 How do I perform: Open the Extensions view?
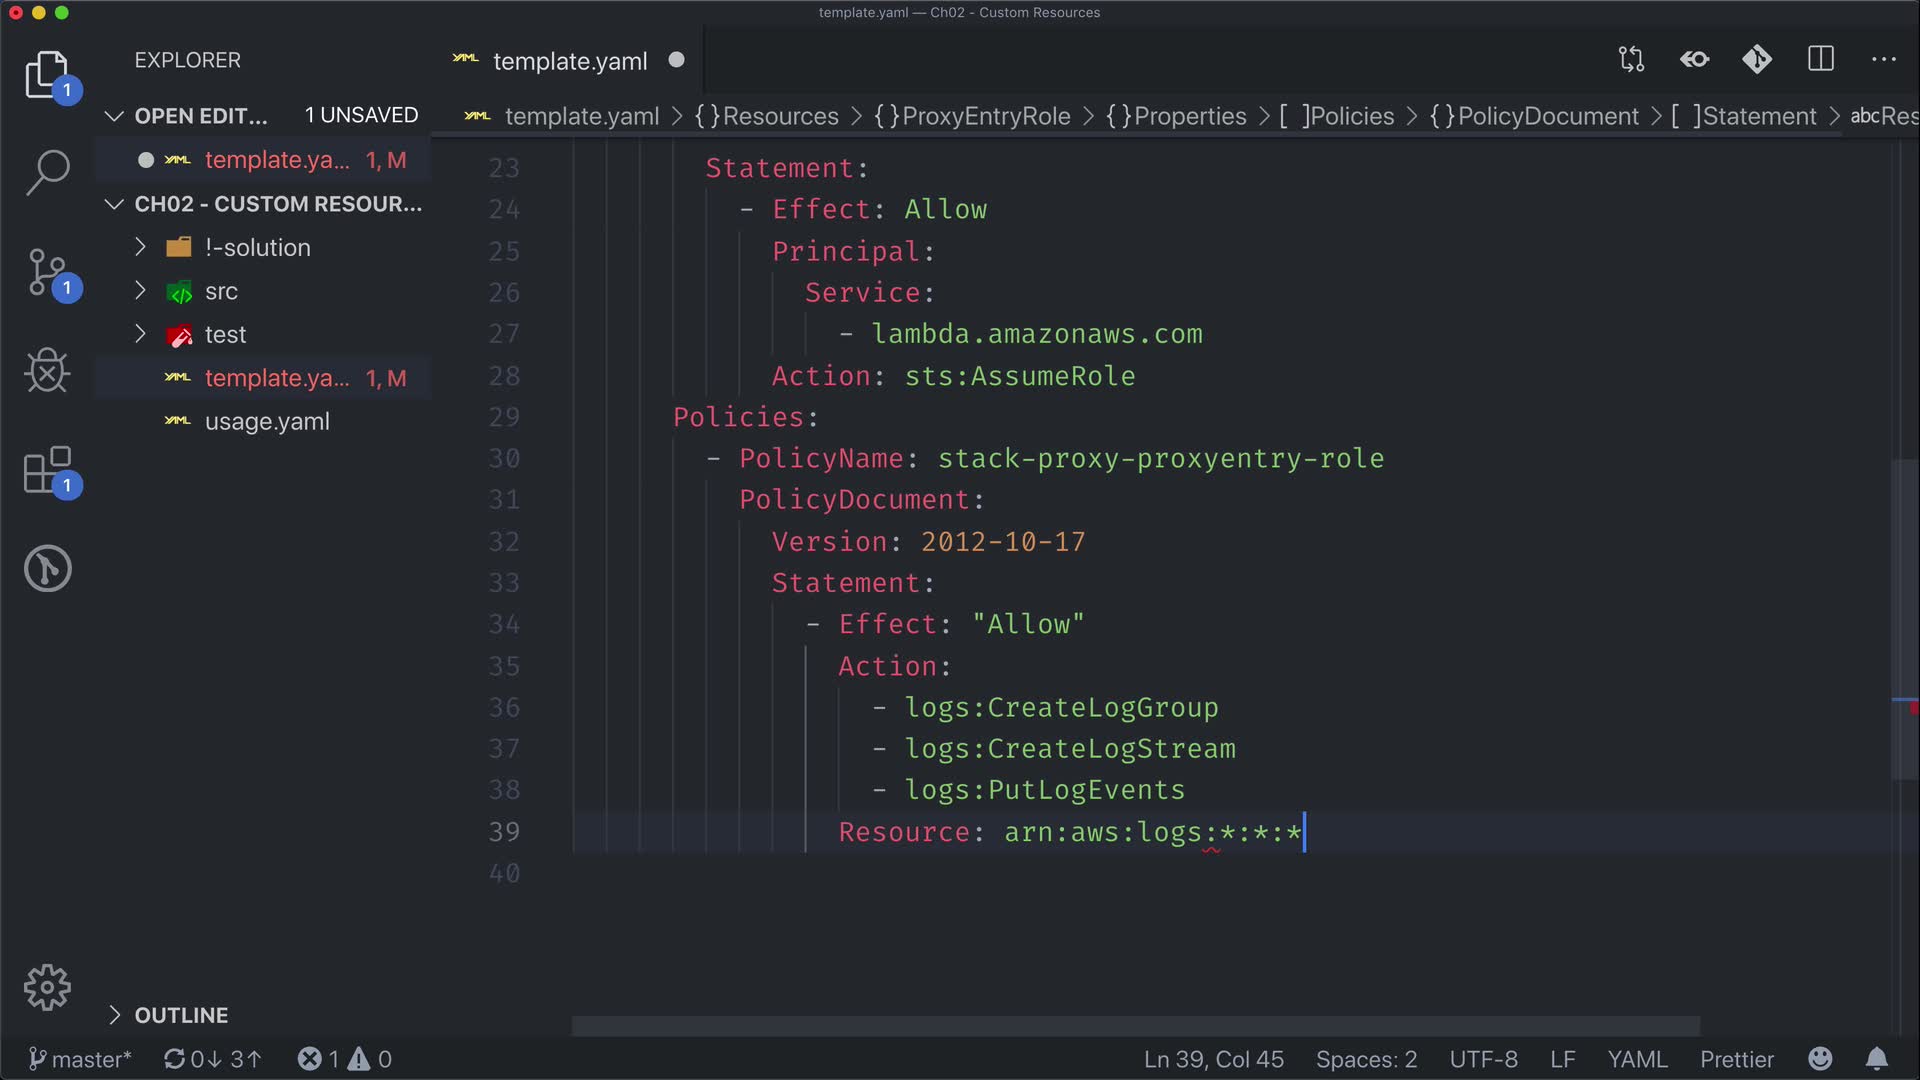click(47, 470)
